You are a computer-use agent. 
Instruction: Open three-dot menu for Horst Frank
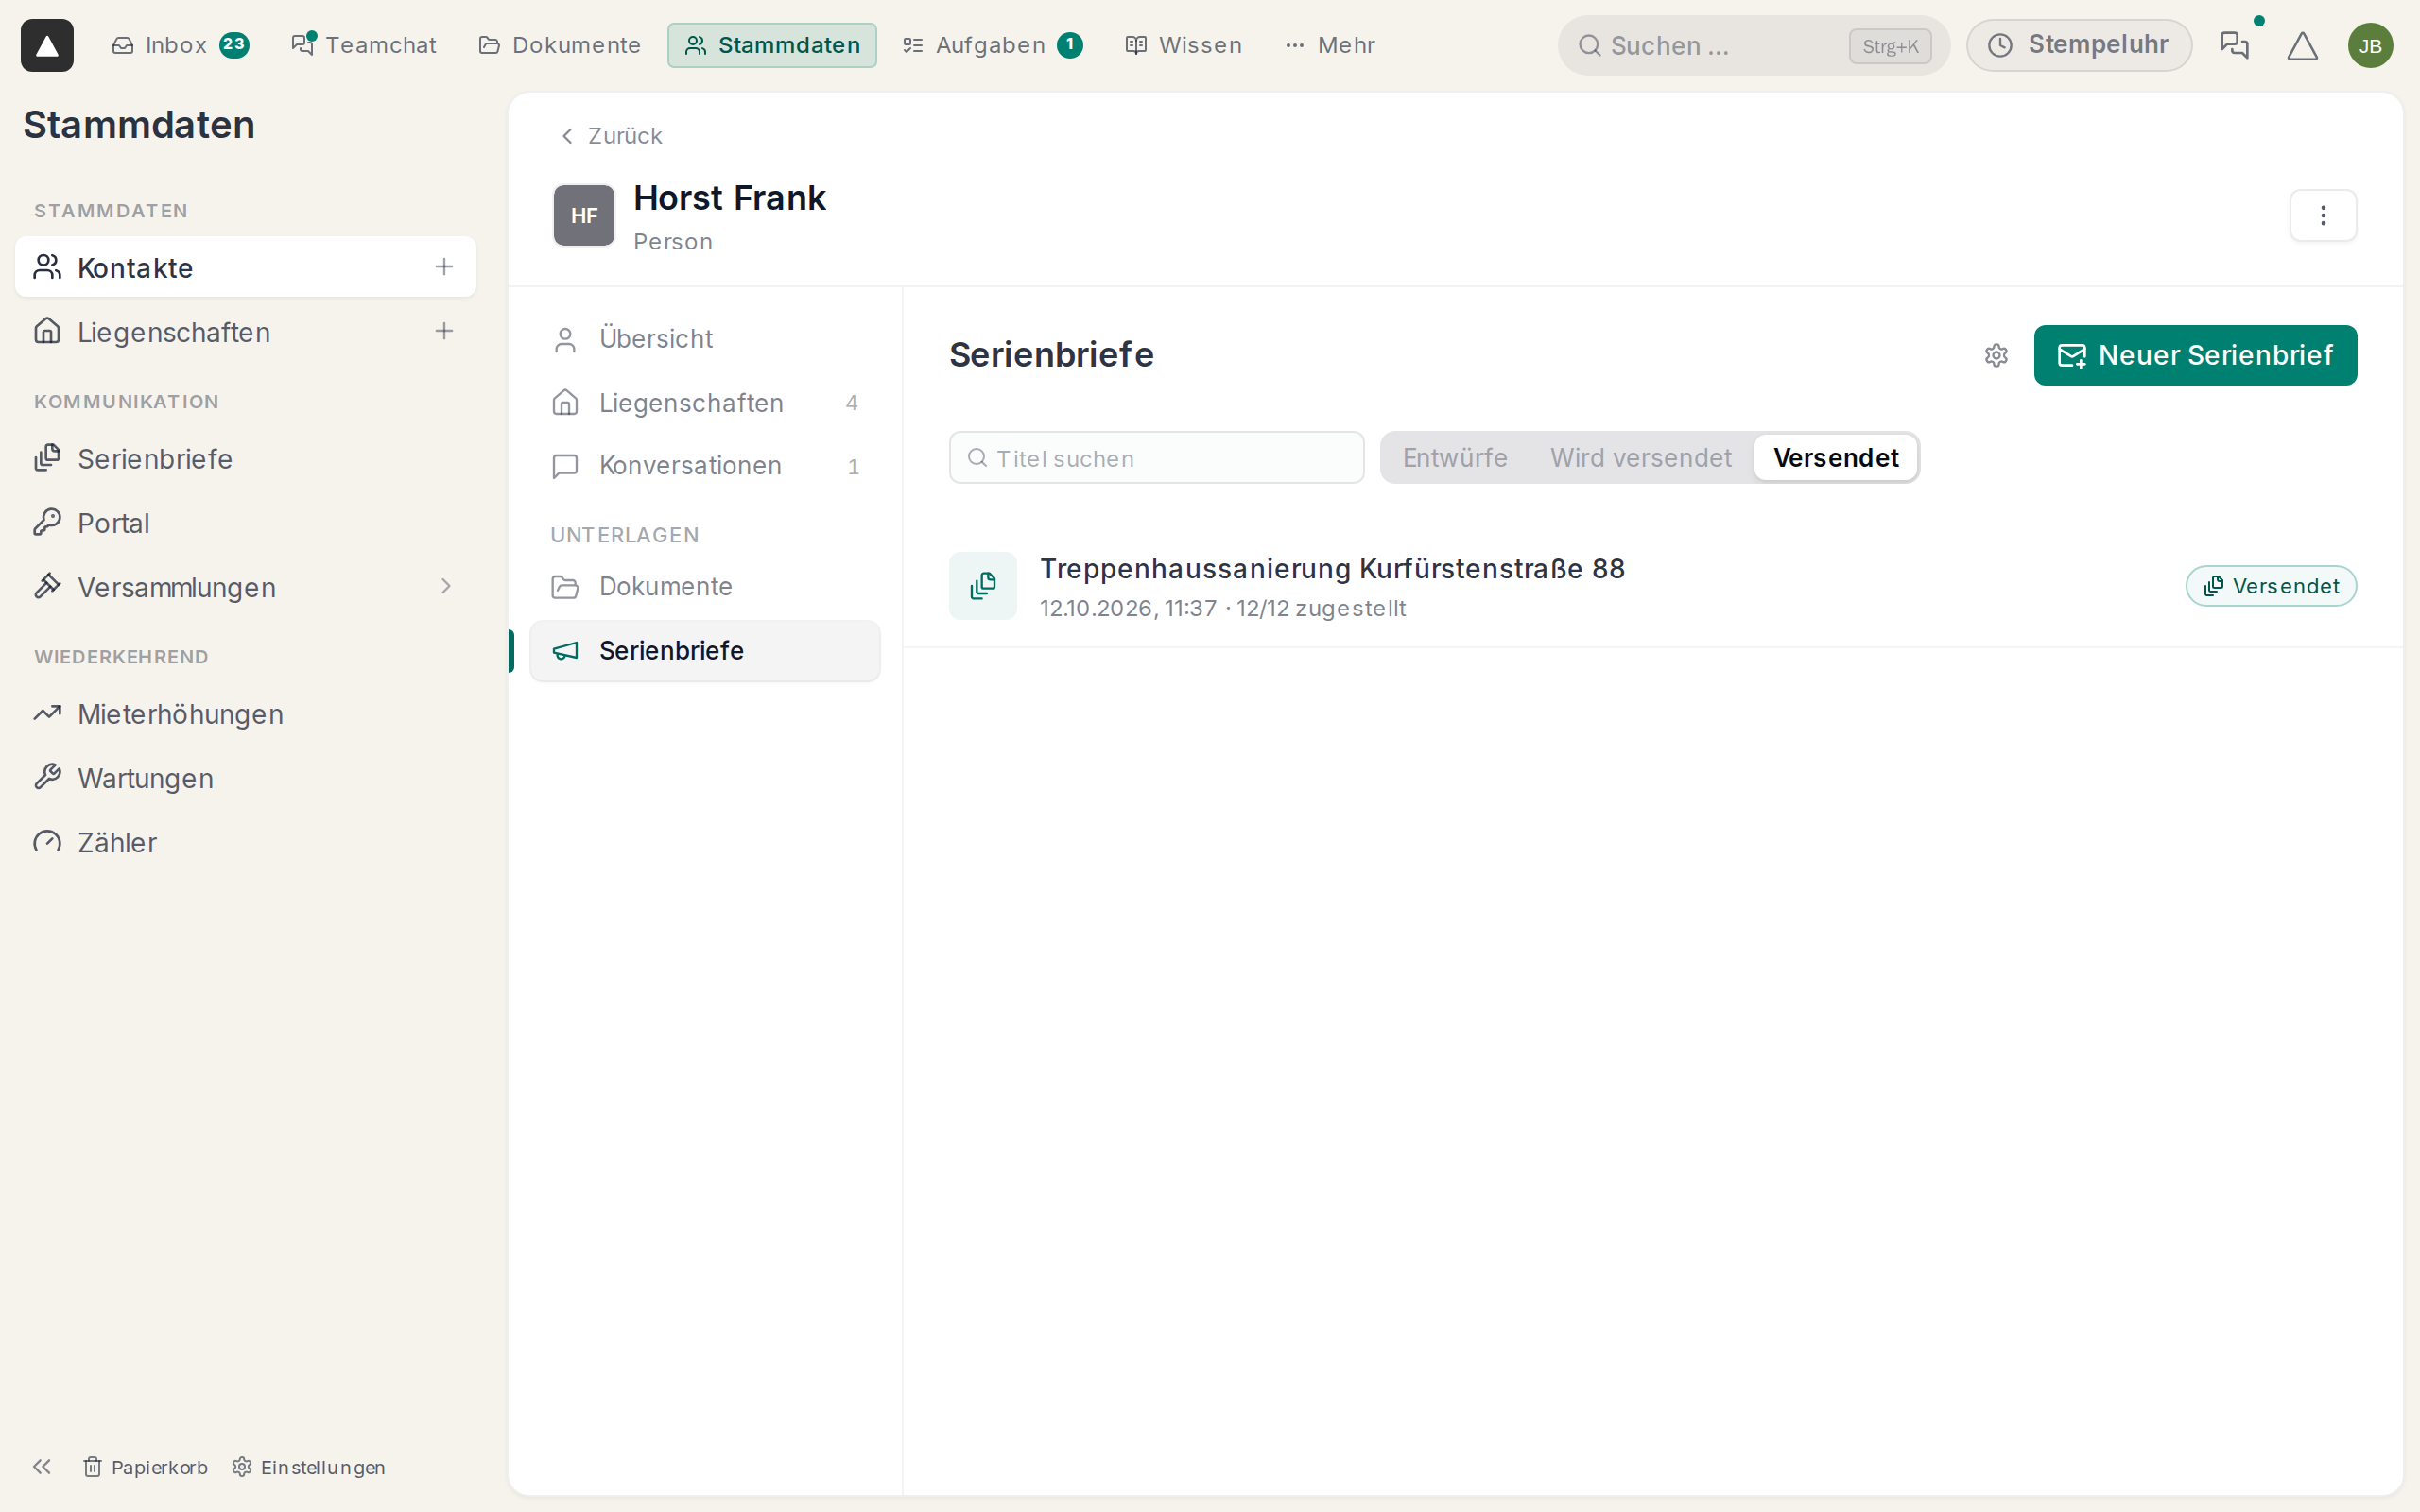click(2323, 215)
